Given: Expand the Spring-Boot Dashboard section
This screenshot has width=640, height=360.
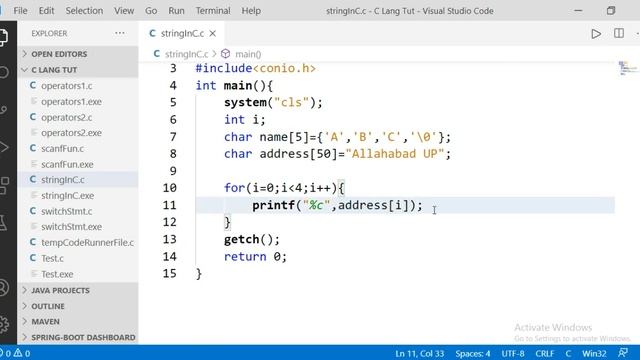Looking at the screenshot, I should [x=78, y=337].
